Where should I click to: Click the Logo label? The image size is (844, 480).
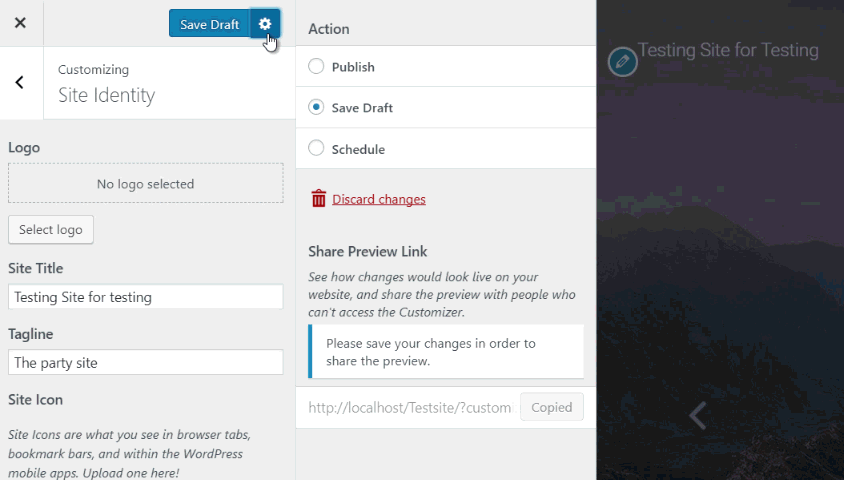click(x=24, y=147)
